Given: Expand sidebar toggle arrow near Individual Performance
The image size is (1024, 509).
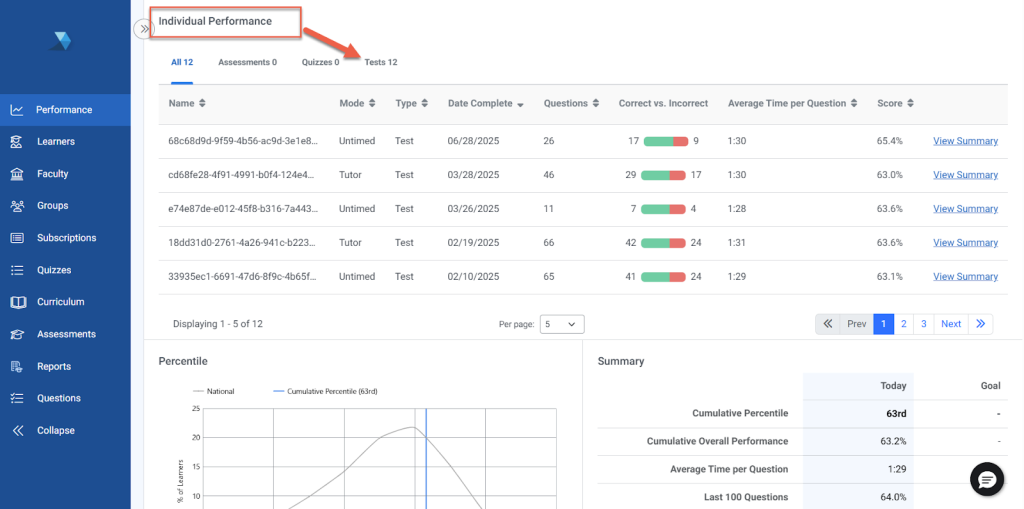Looking at the screenshot, I should (144, 30).
